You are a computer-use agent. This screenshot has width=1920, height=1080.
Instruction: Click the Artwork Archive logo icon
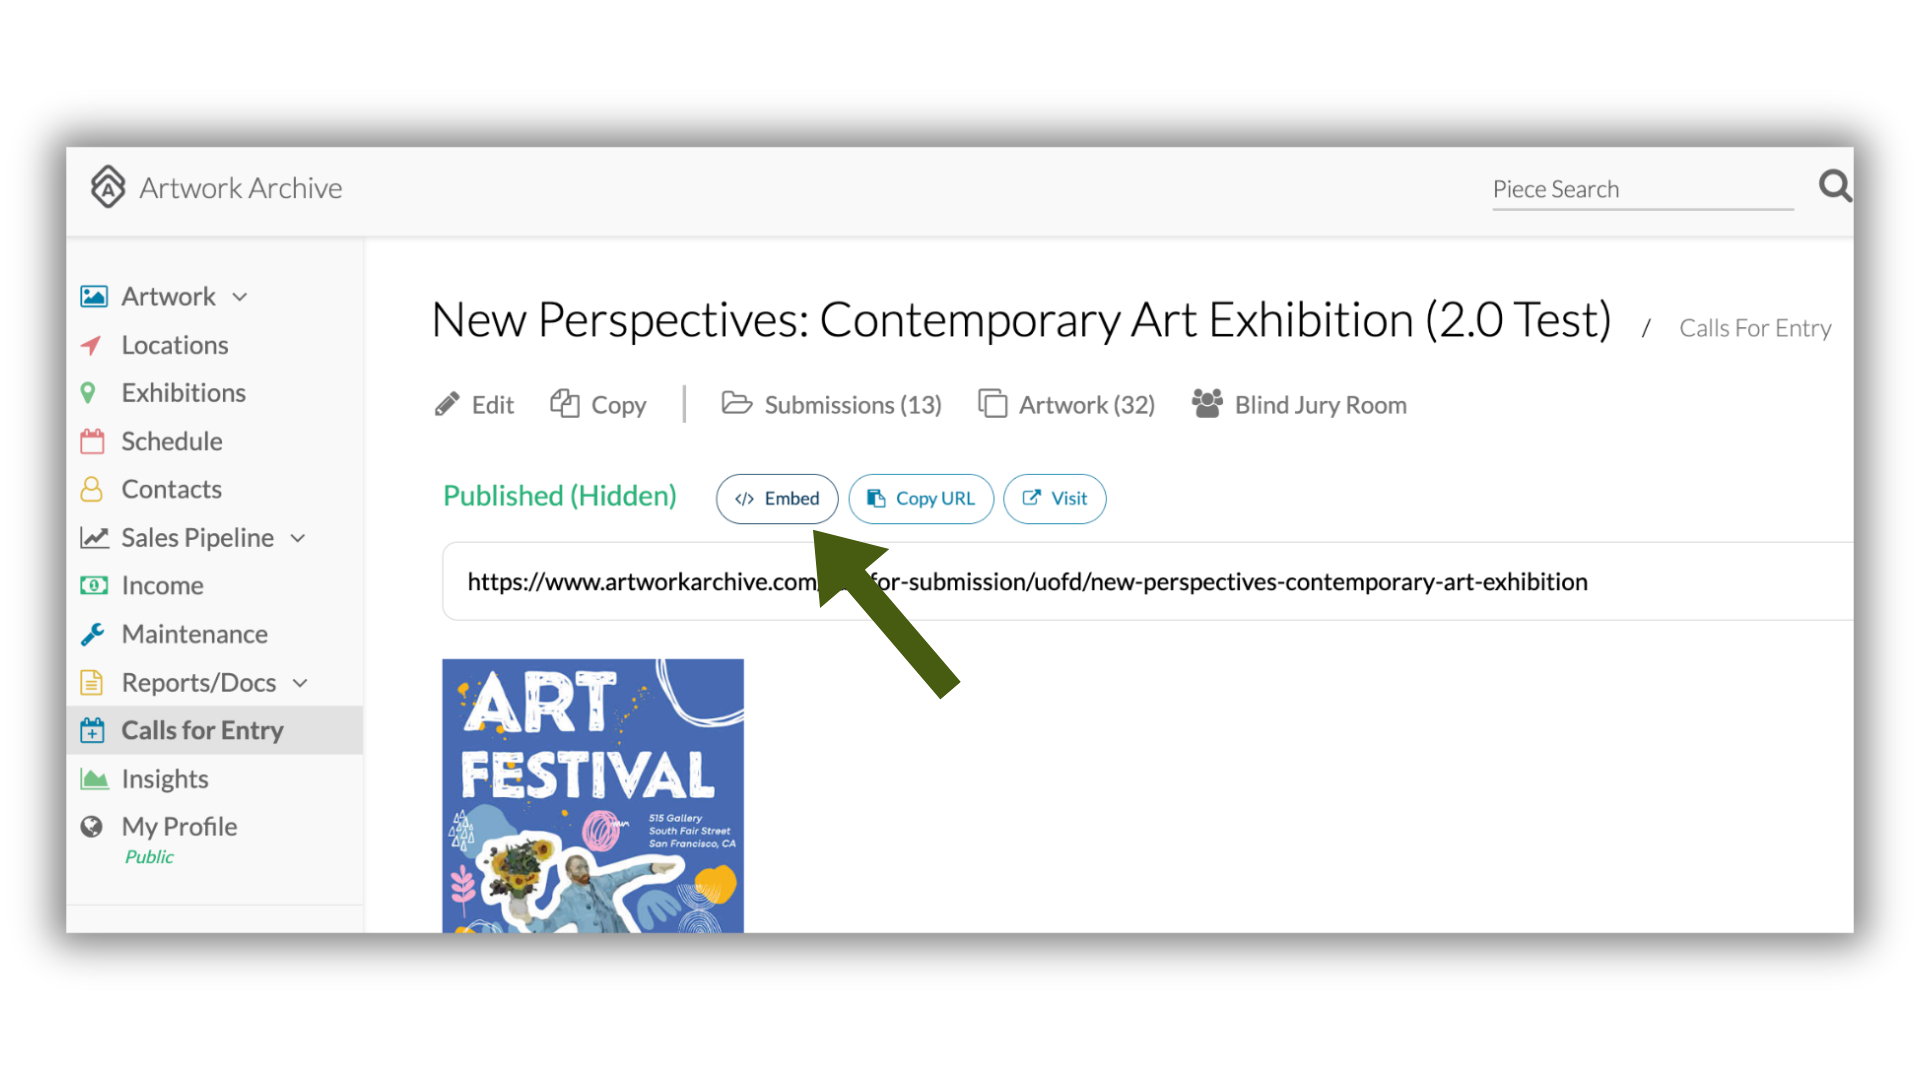108,187
